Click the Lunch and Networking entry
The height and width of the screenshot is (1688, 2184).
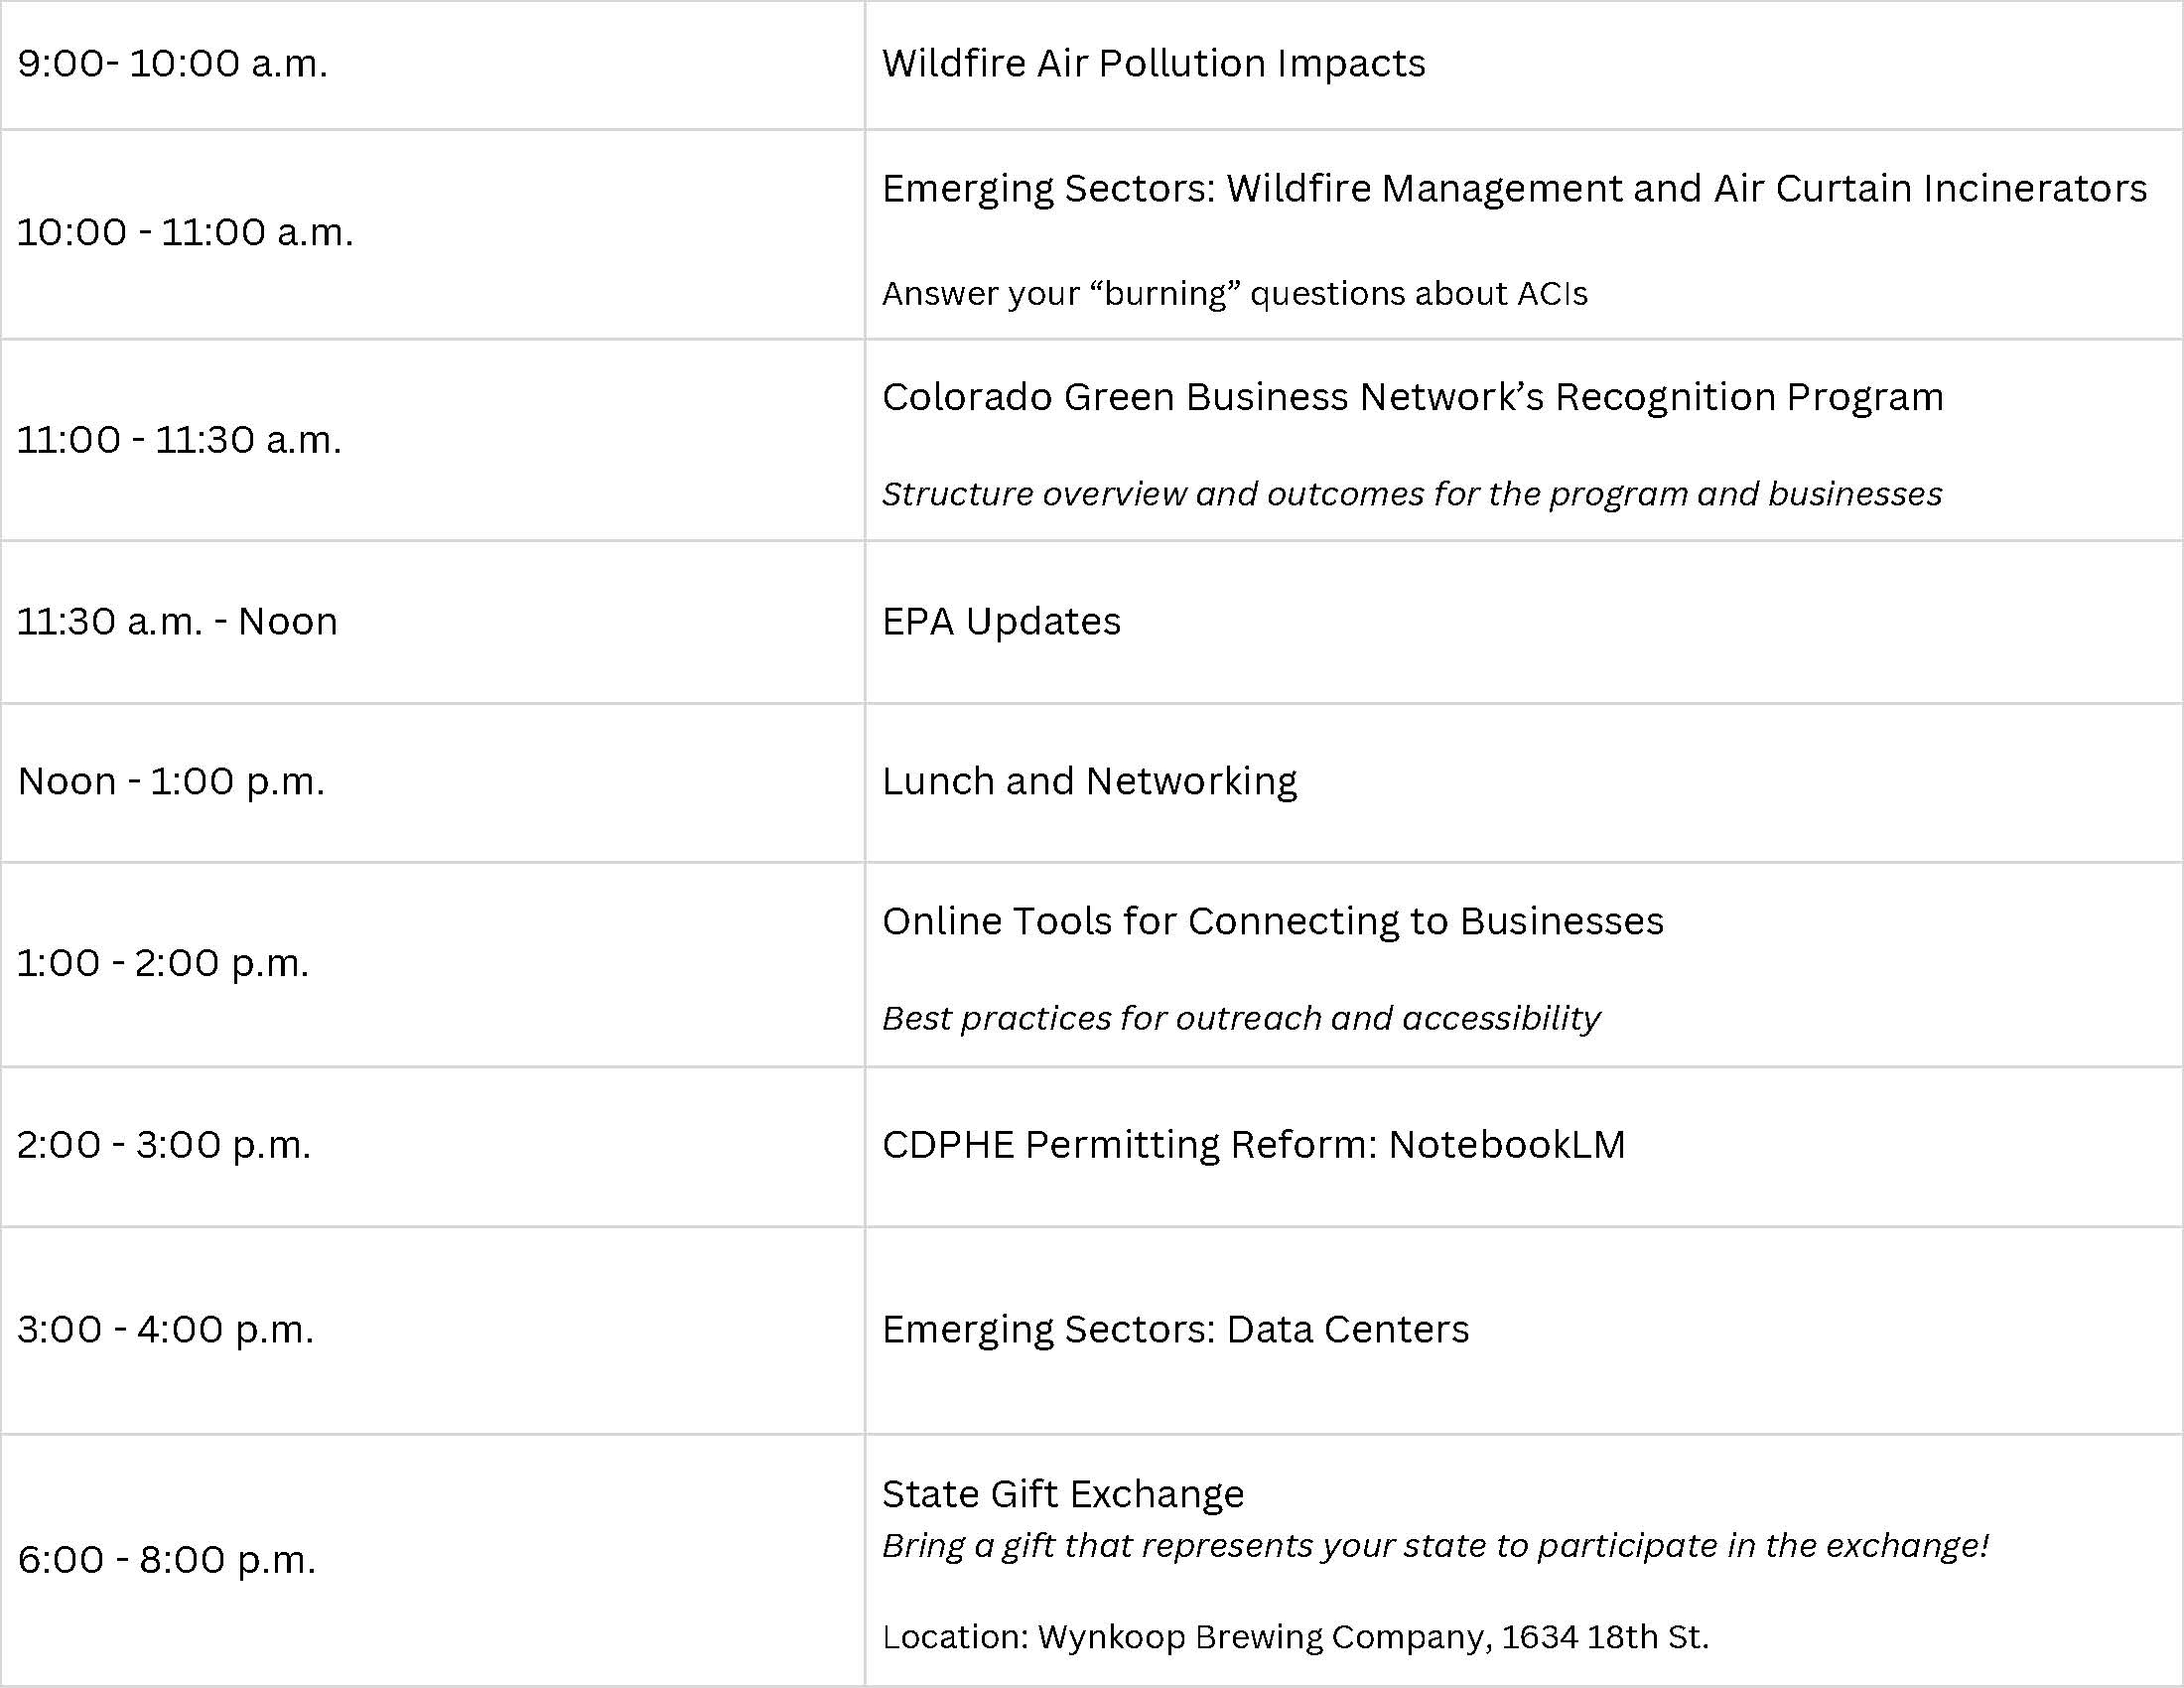click(1089, 782)
